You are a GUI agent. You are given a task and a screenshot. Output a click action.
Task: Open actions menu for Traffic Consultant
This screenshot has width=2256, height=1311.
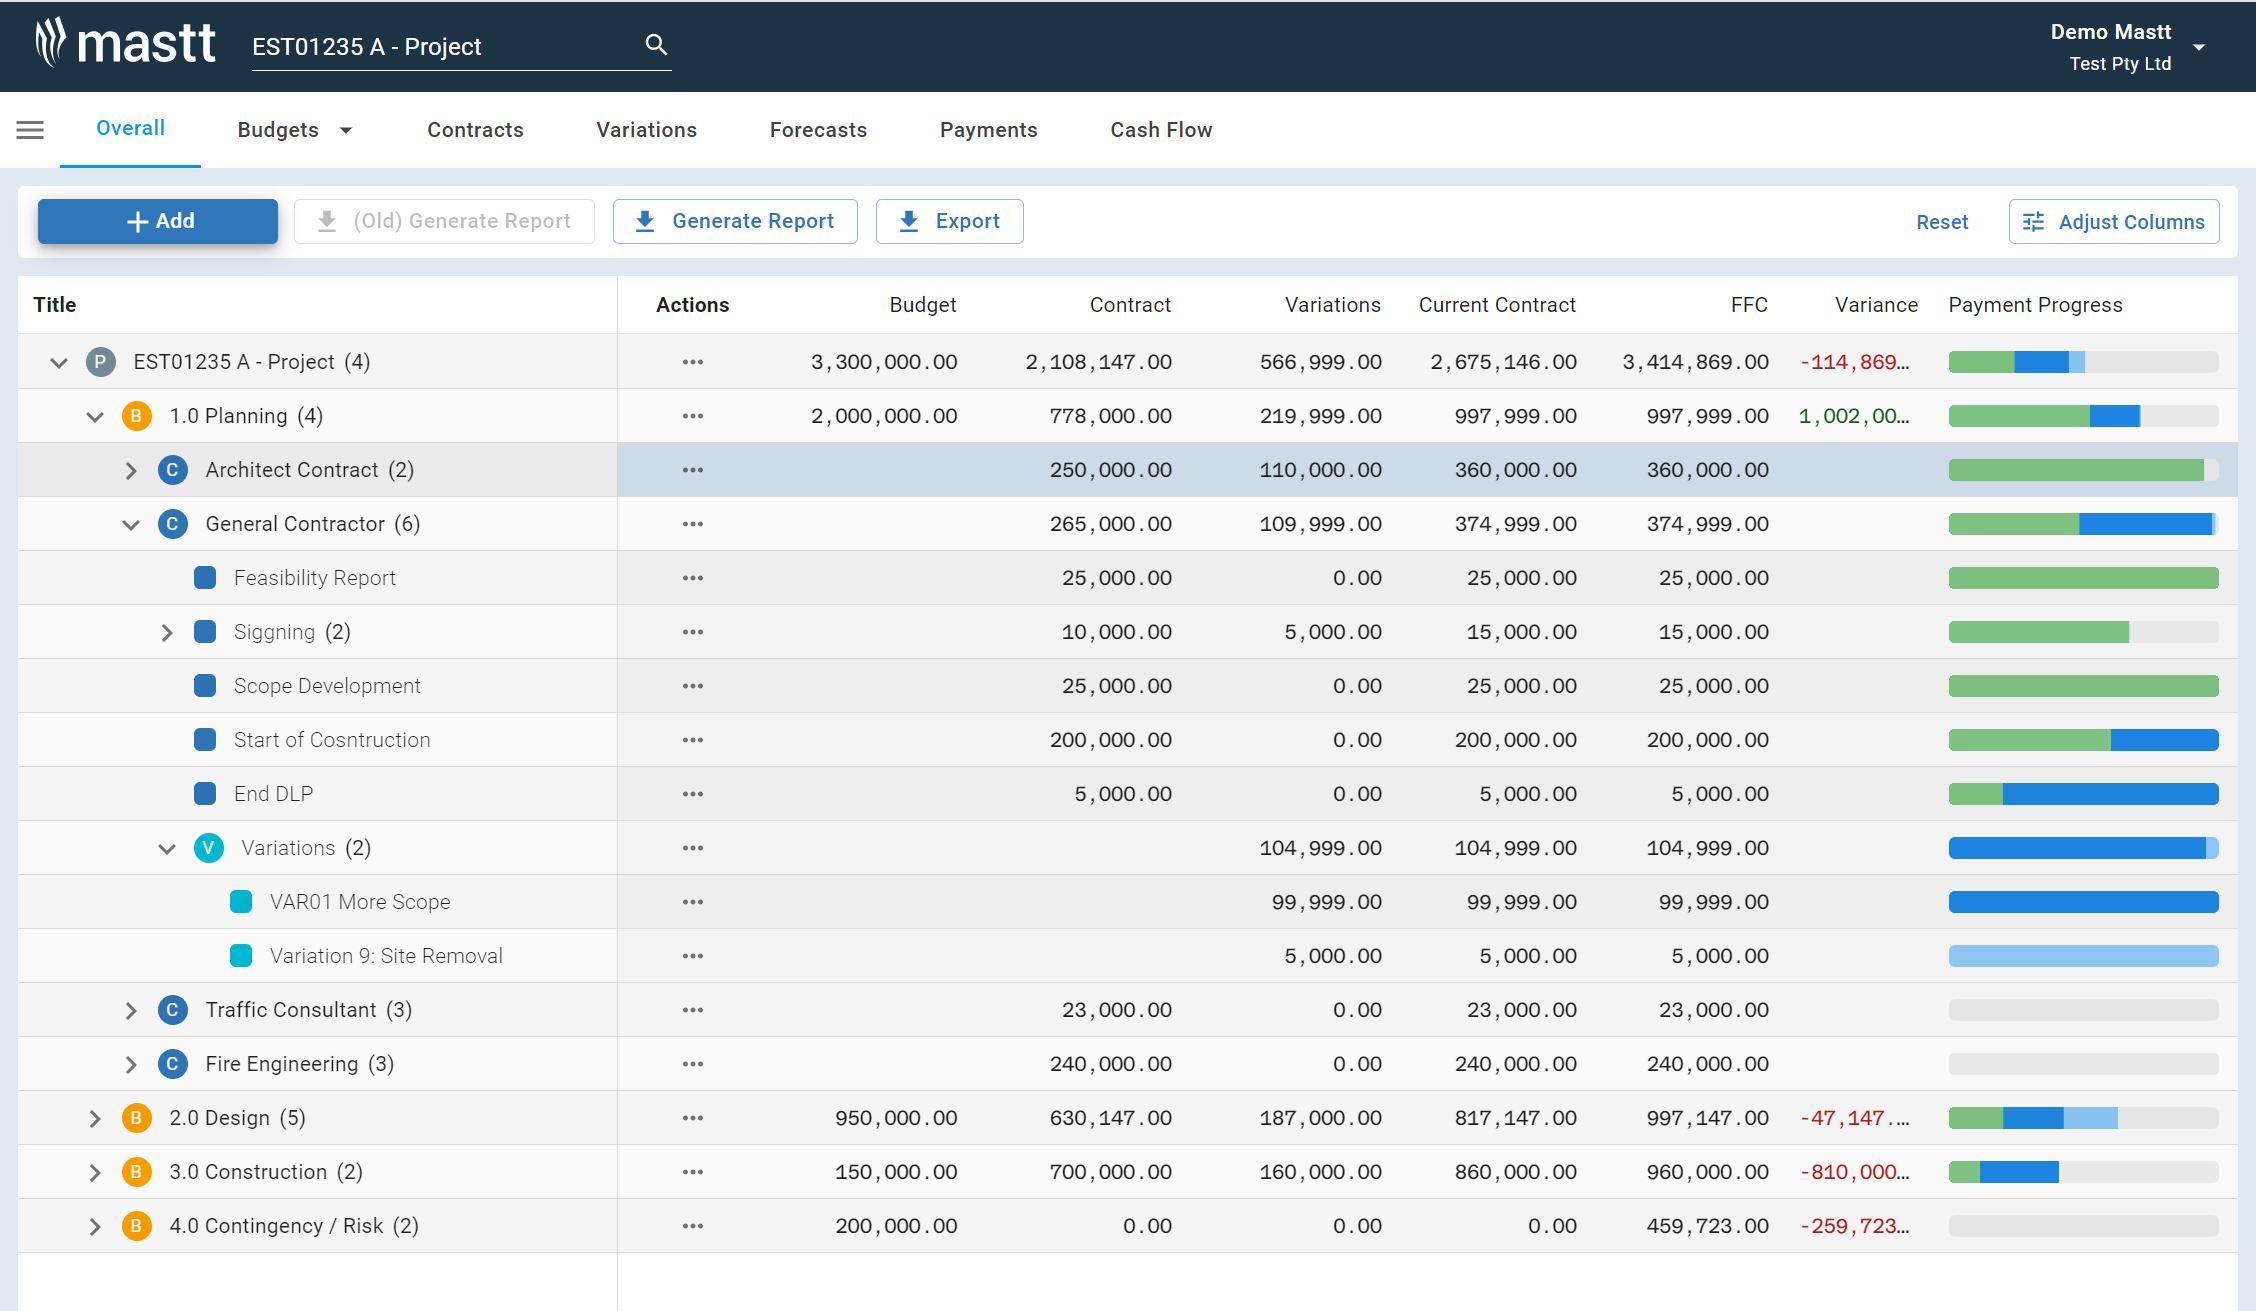[693, 1010]
